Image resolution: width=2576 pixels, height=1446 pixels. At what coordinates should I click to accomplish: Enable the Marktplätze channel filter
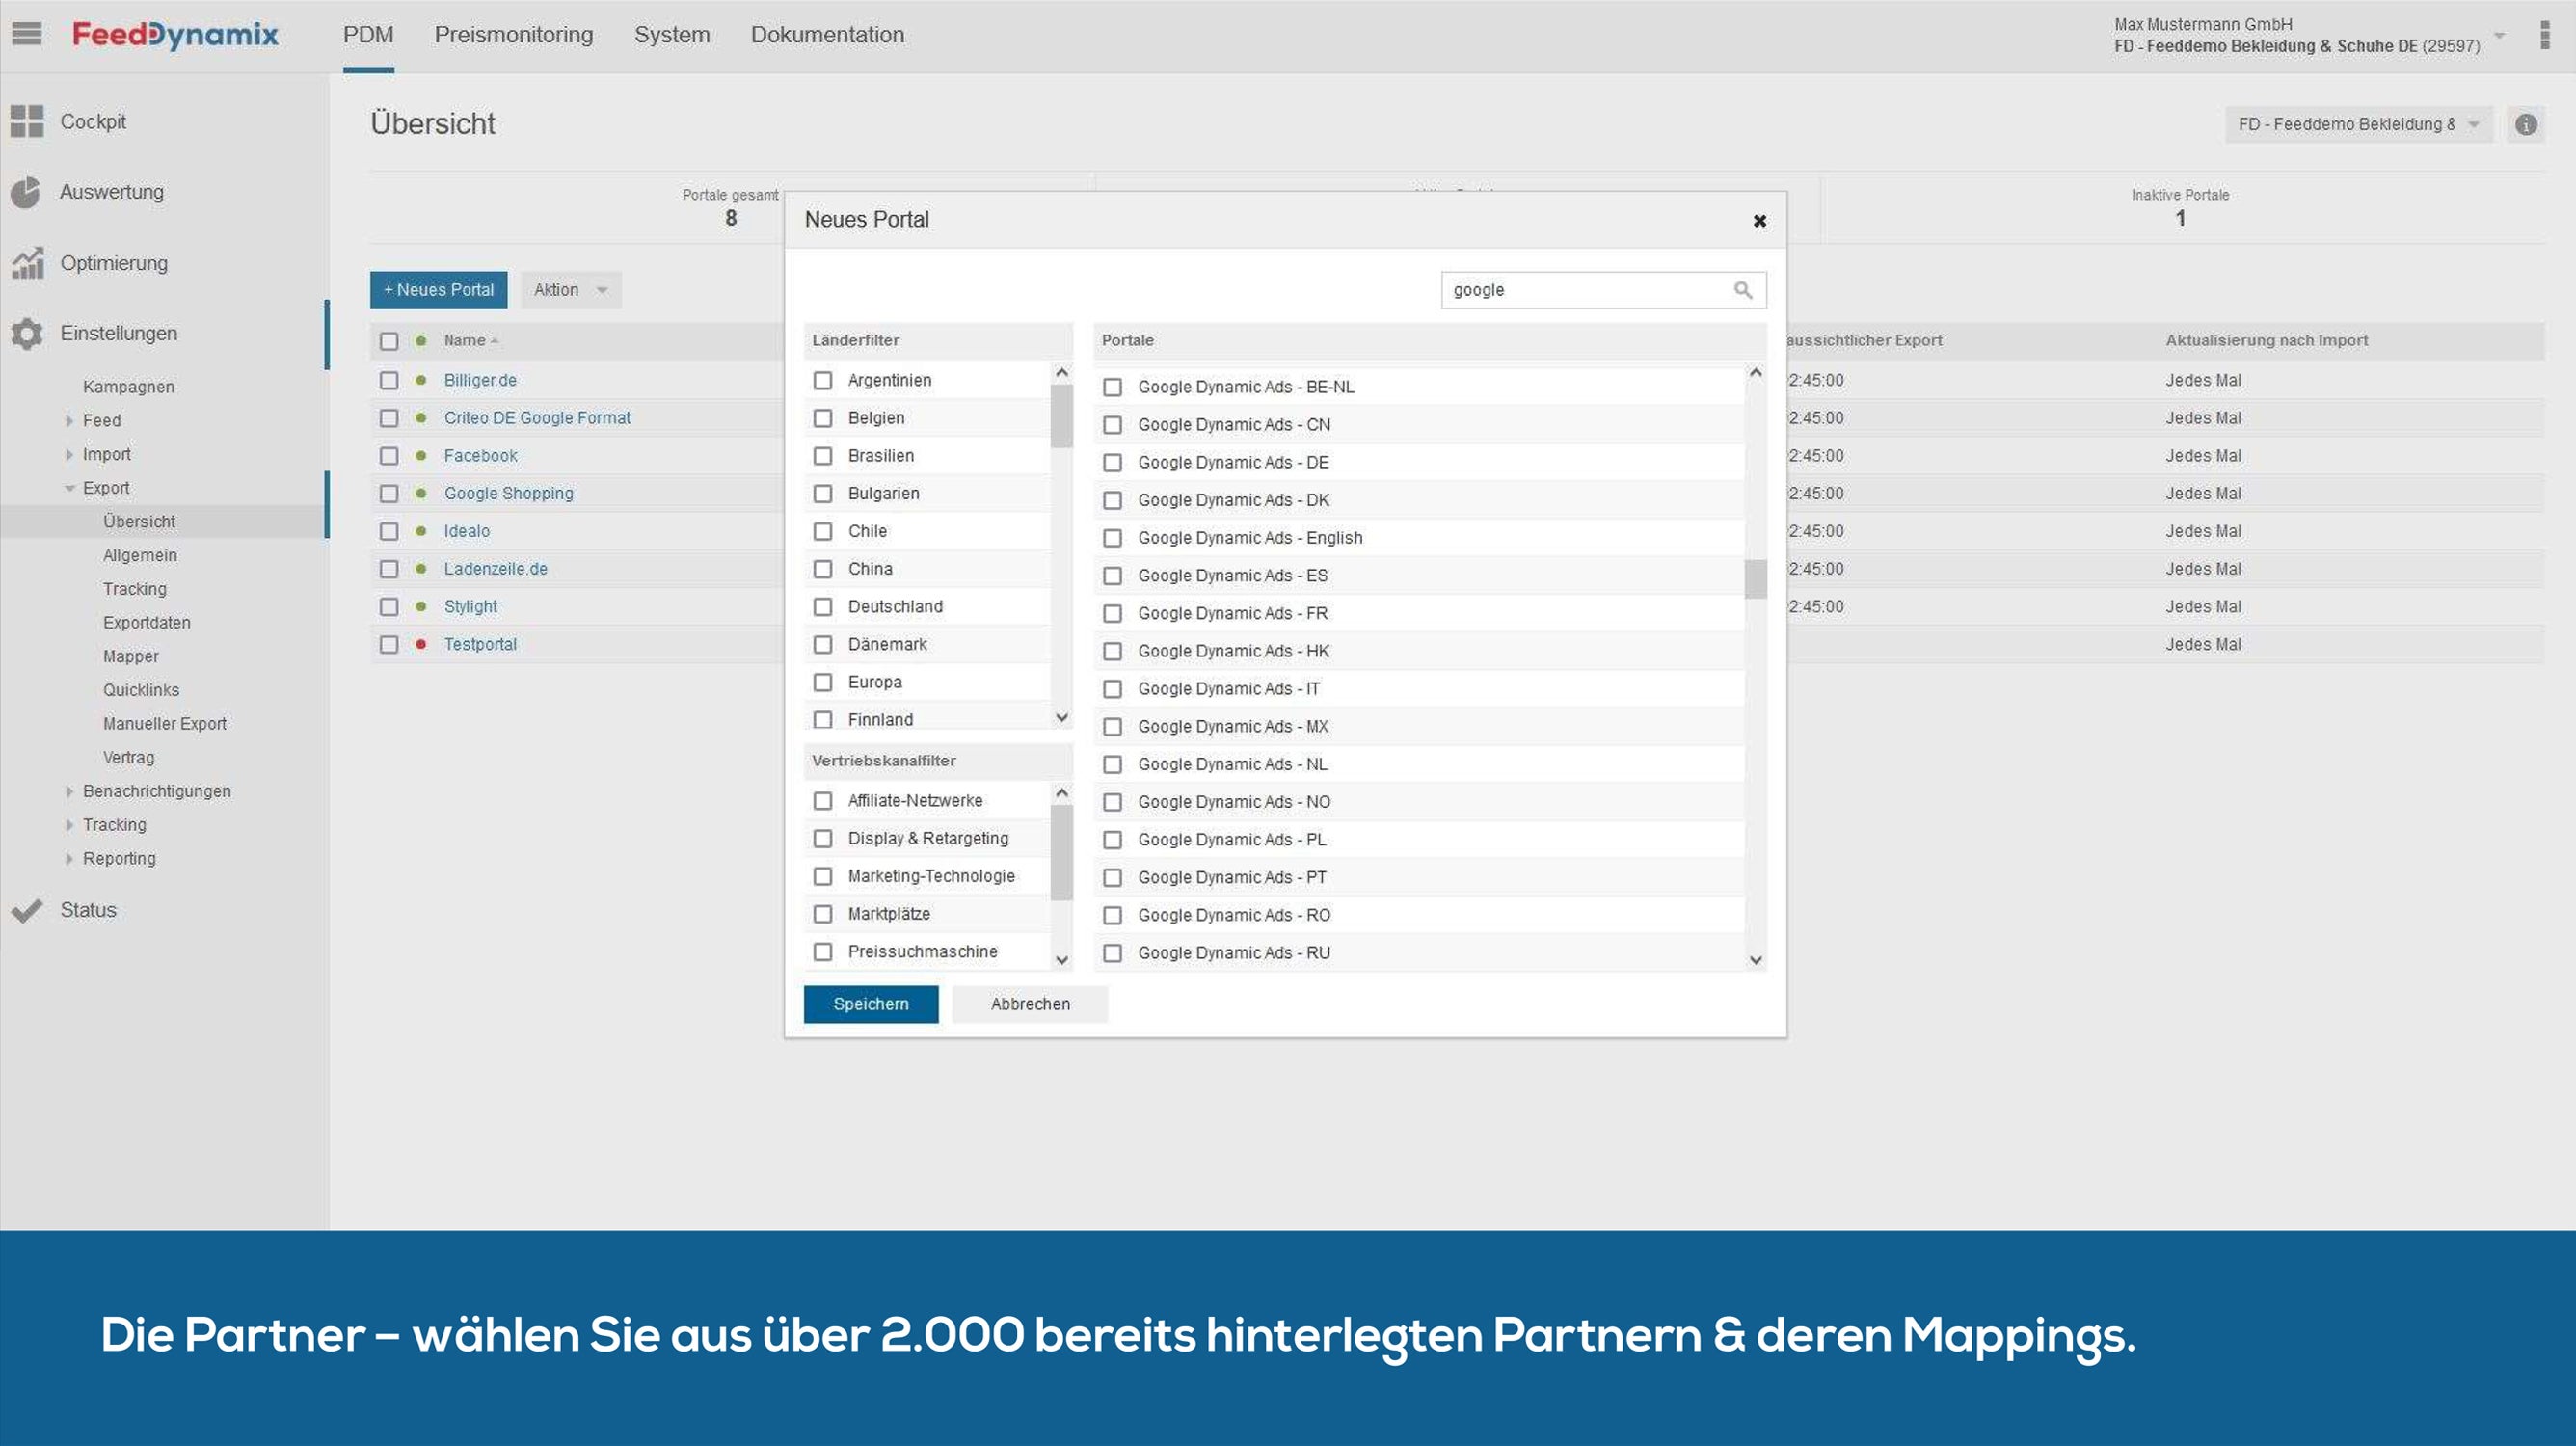[x=823, y=914]
